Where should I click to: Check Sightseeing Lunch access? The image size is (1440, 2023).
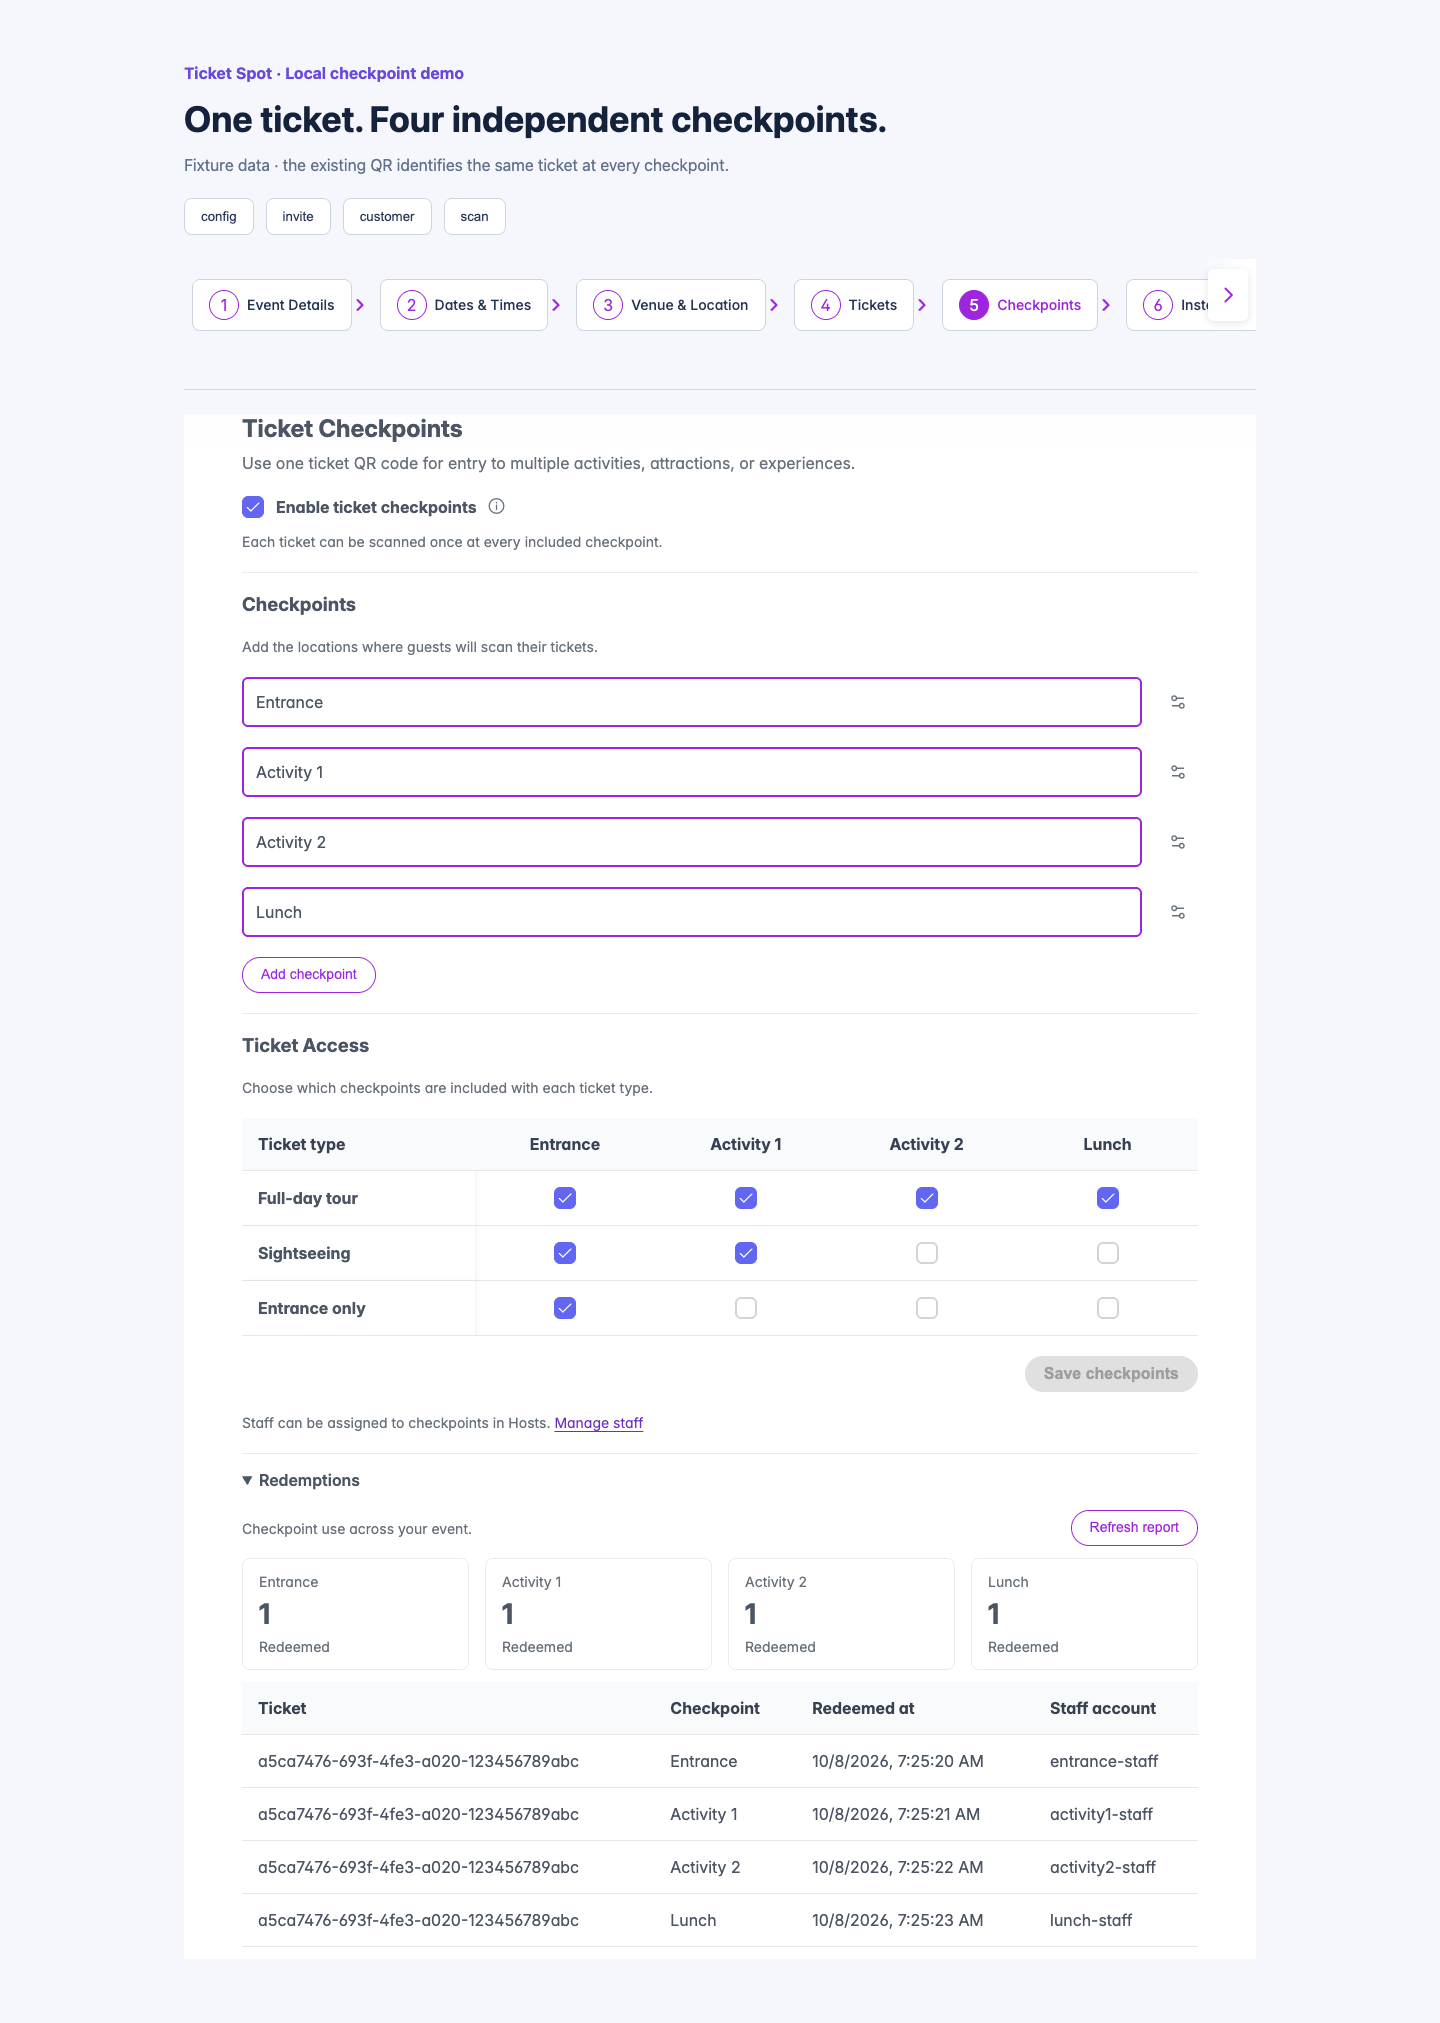tap(1107, 1253)
